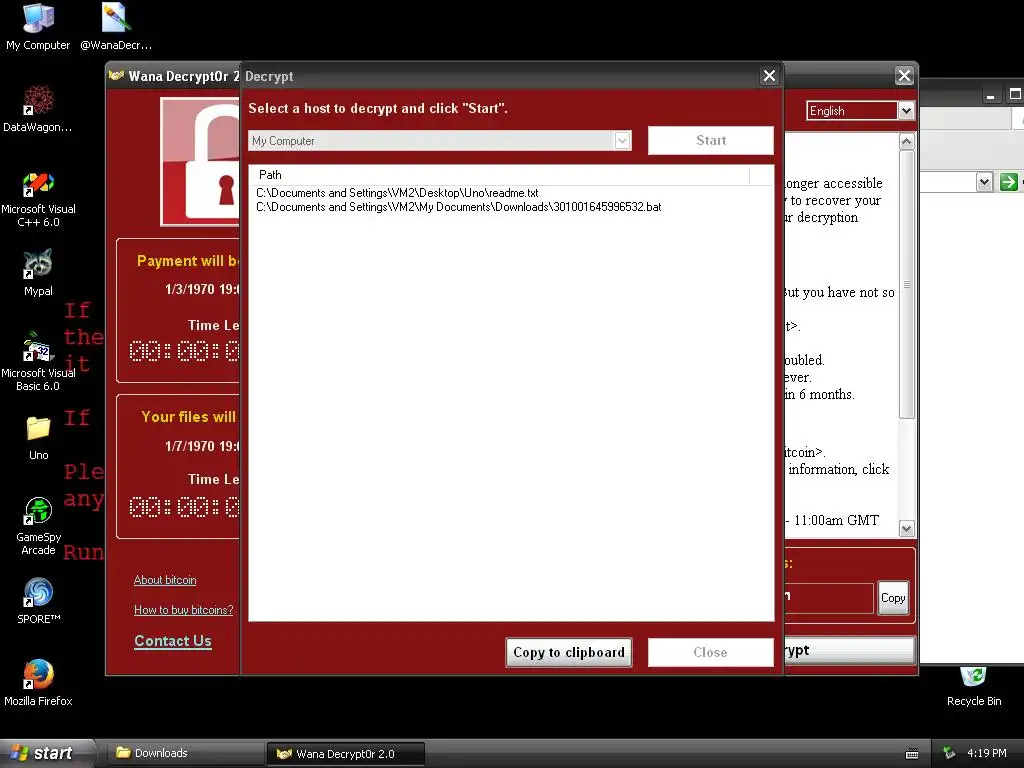
Task: Click the message pane scrollbar thumb
Action: pyautogui.click(x=906, y=284)
